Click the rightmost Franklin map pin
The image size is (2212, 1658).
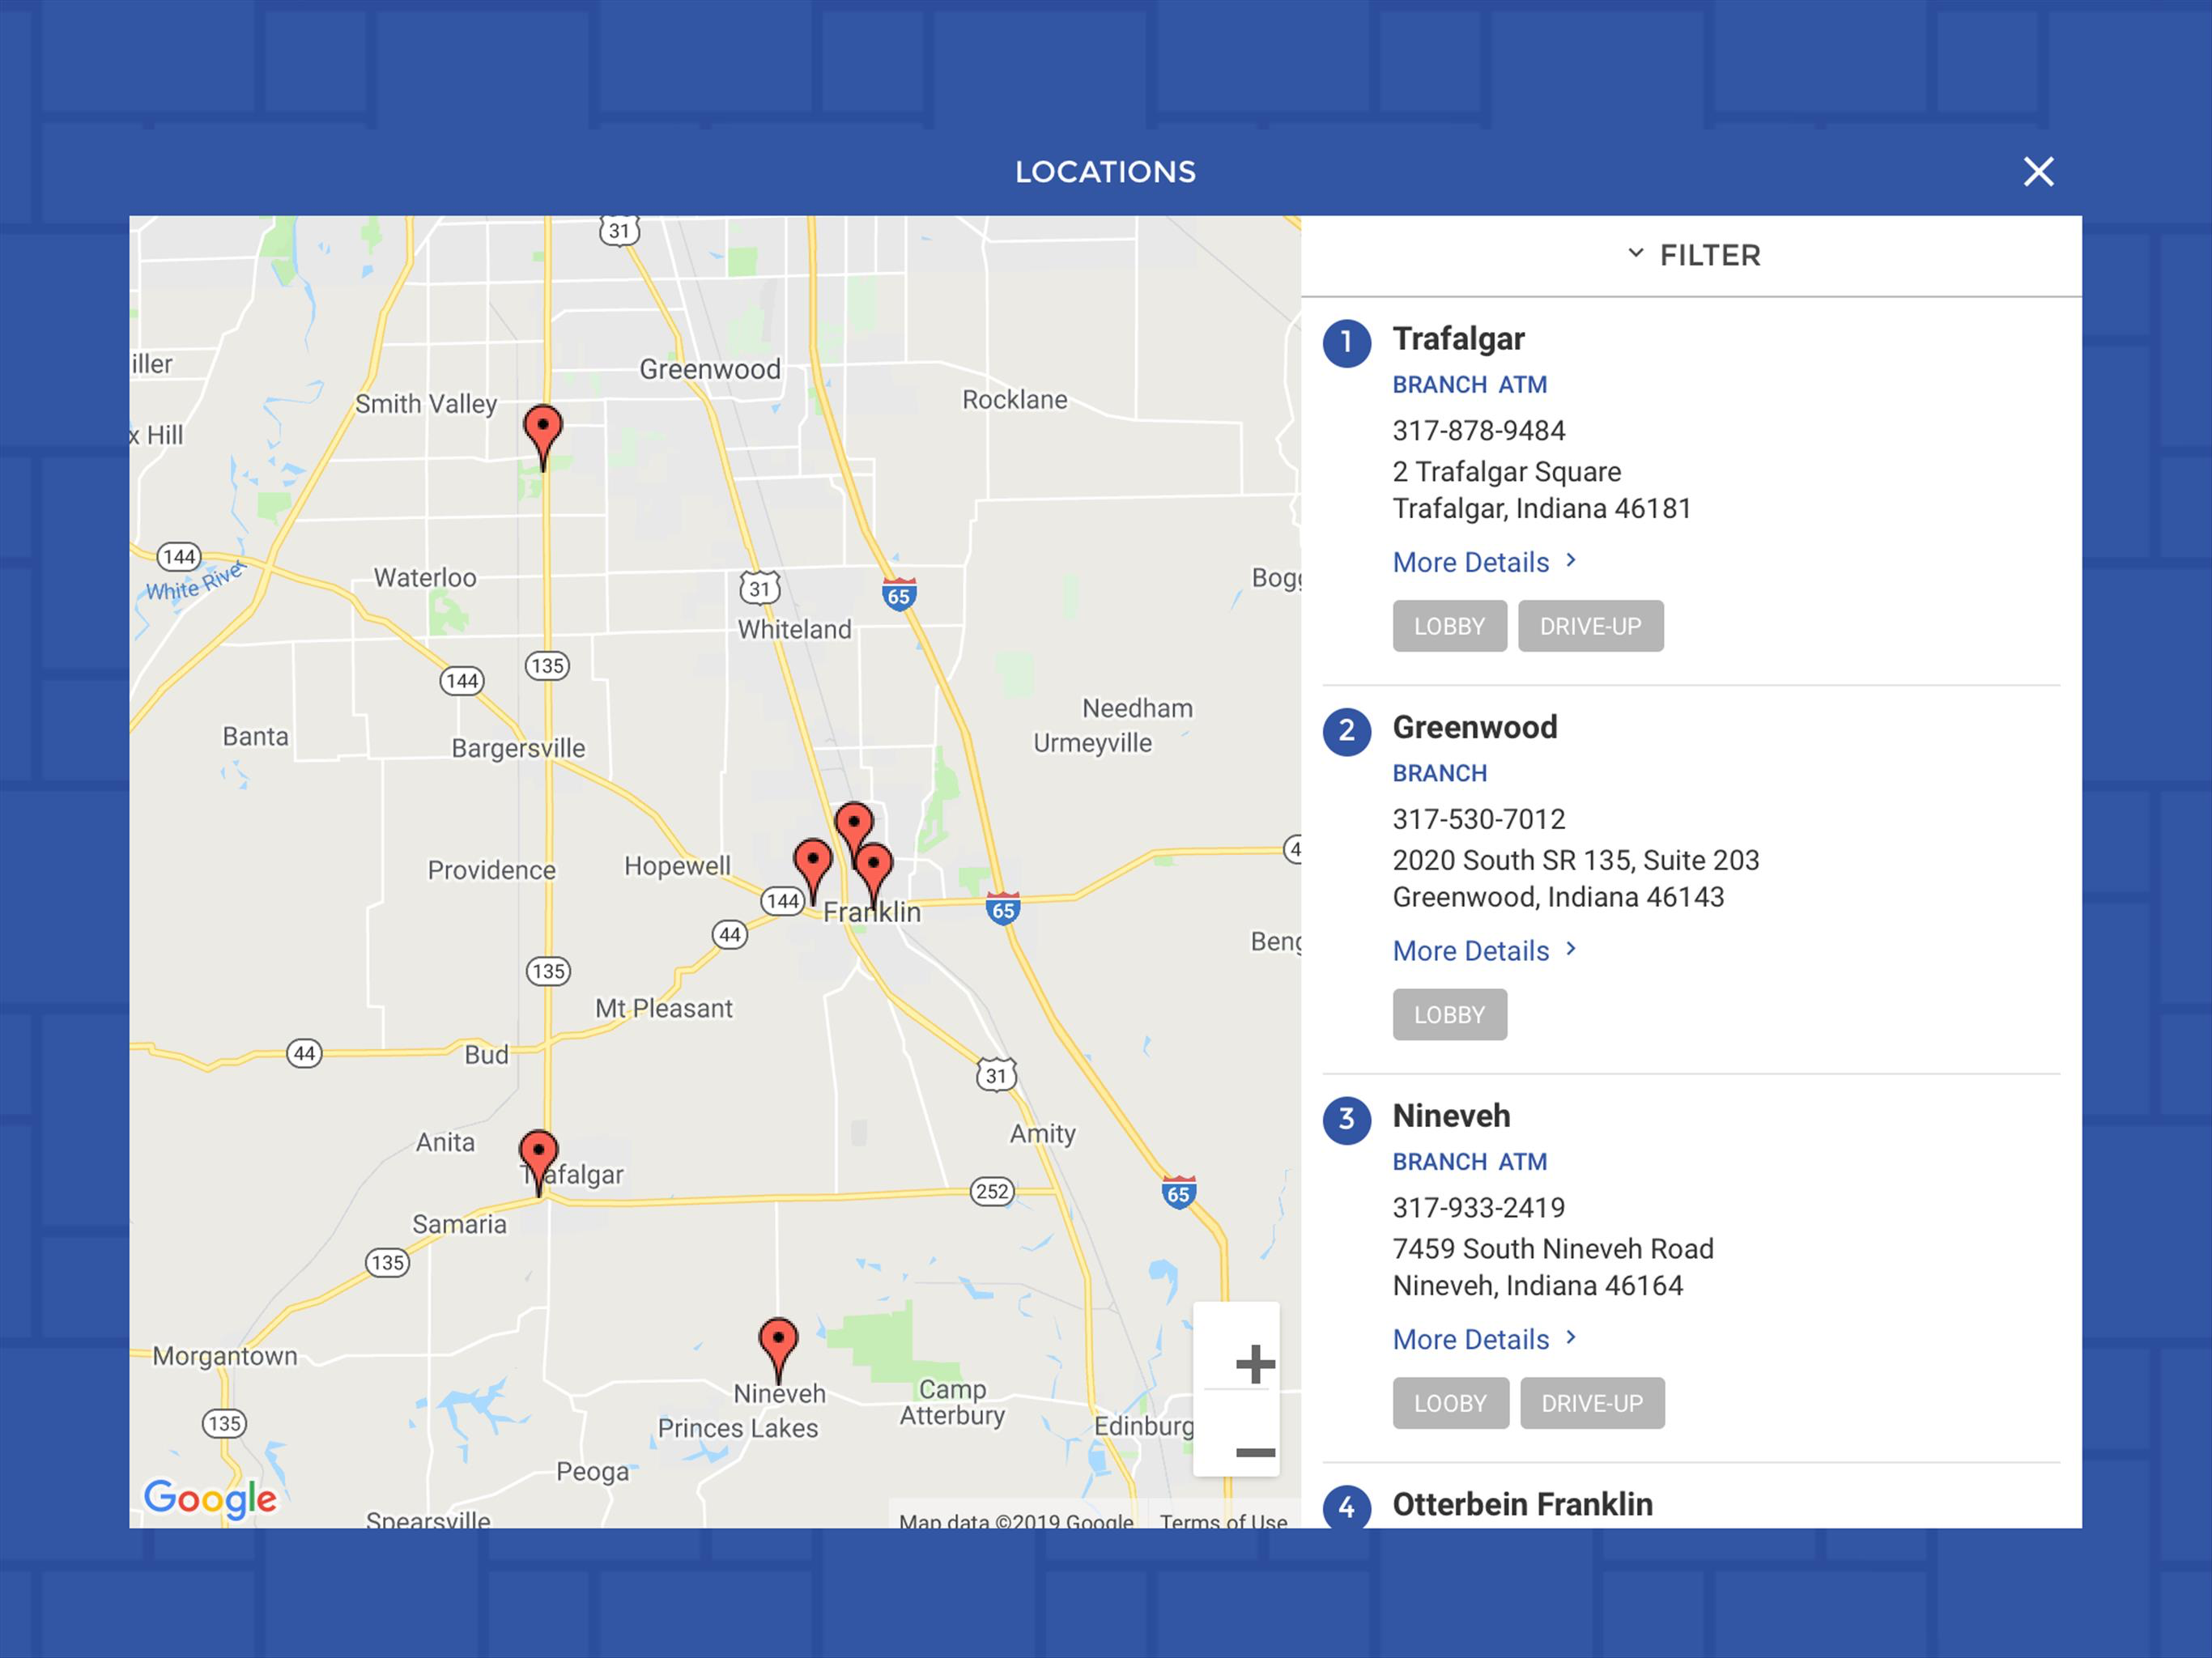pyautogui.click(x=874, y=875)
